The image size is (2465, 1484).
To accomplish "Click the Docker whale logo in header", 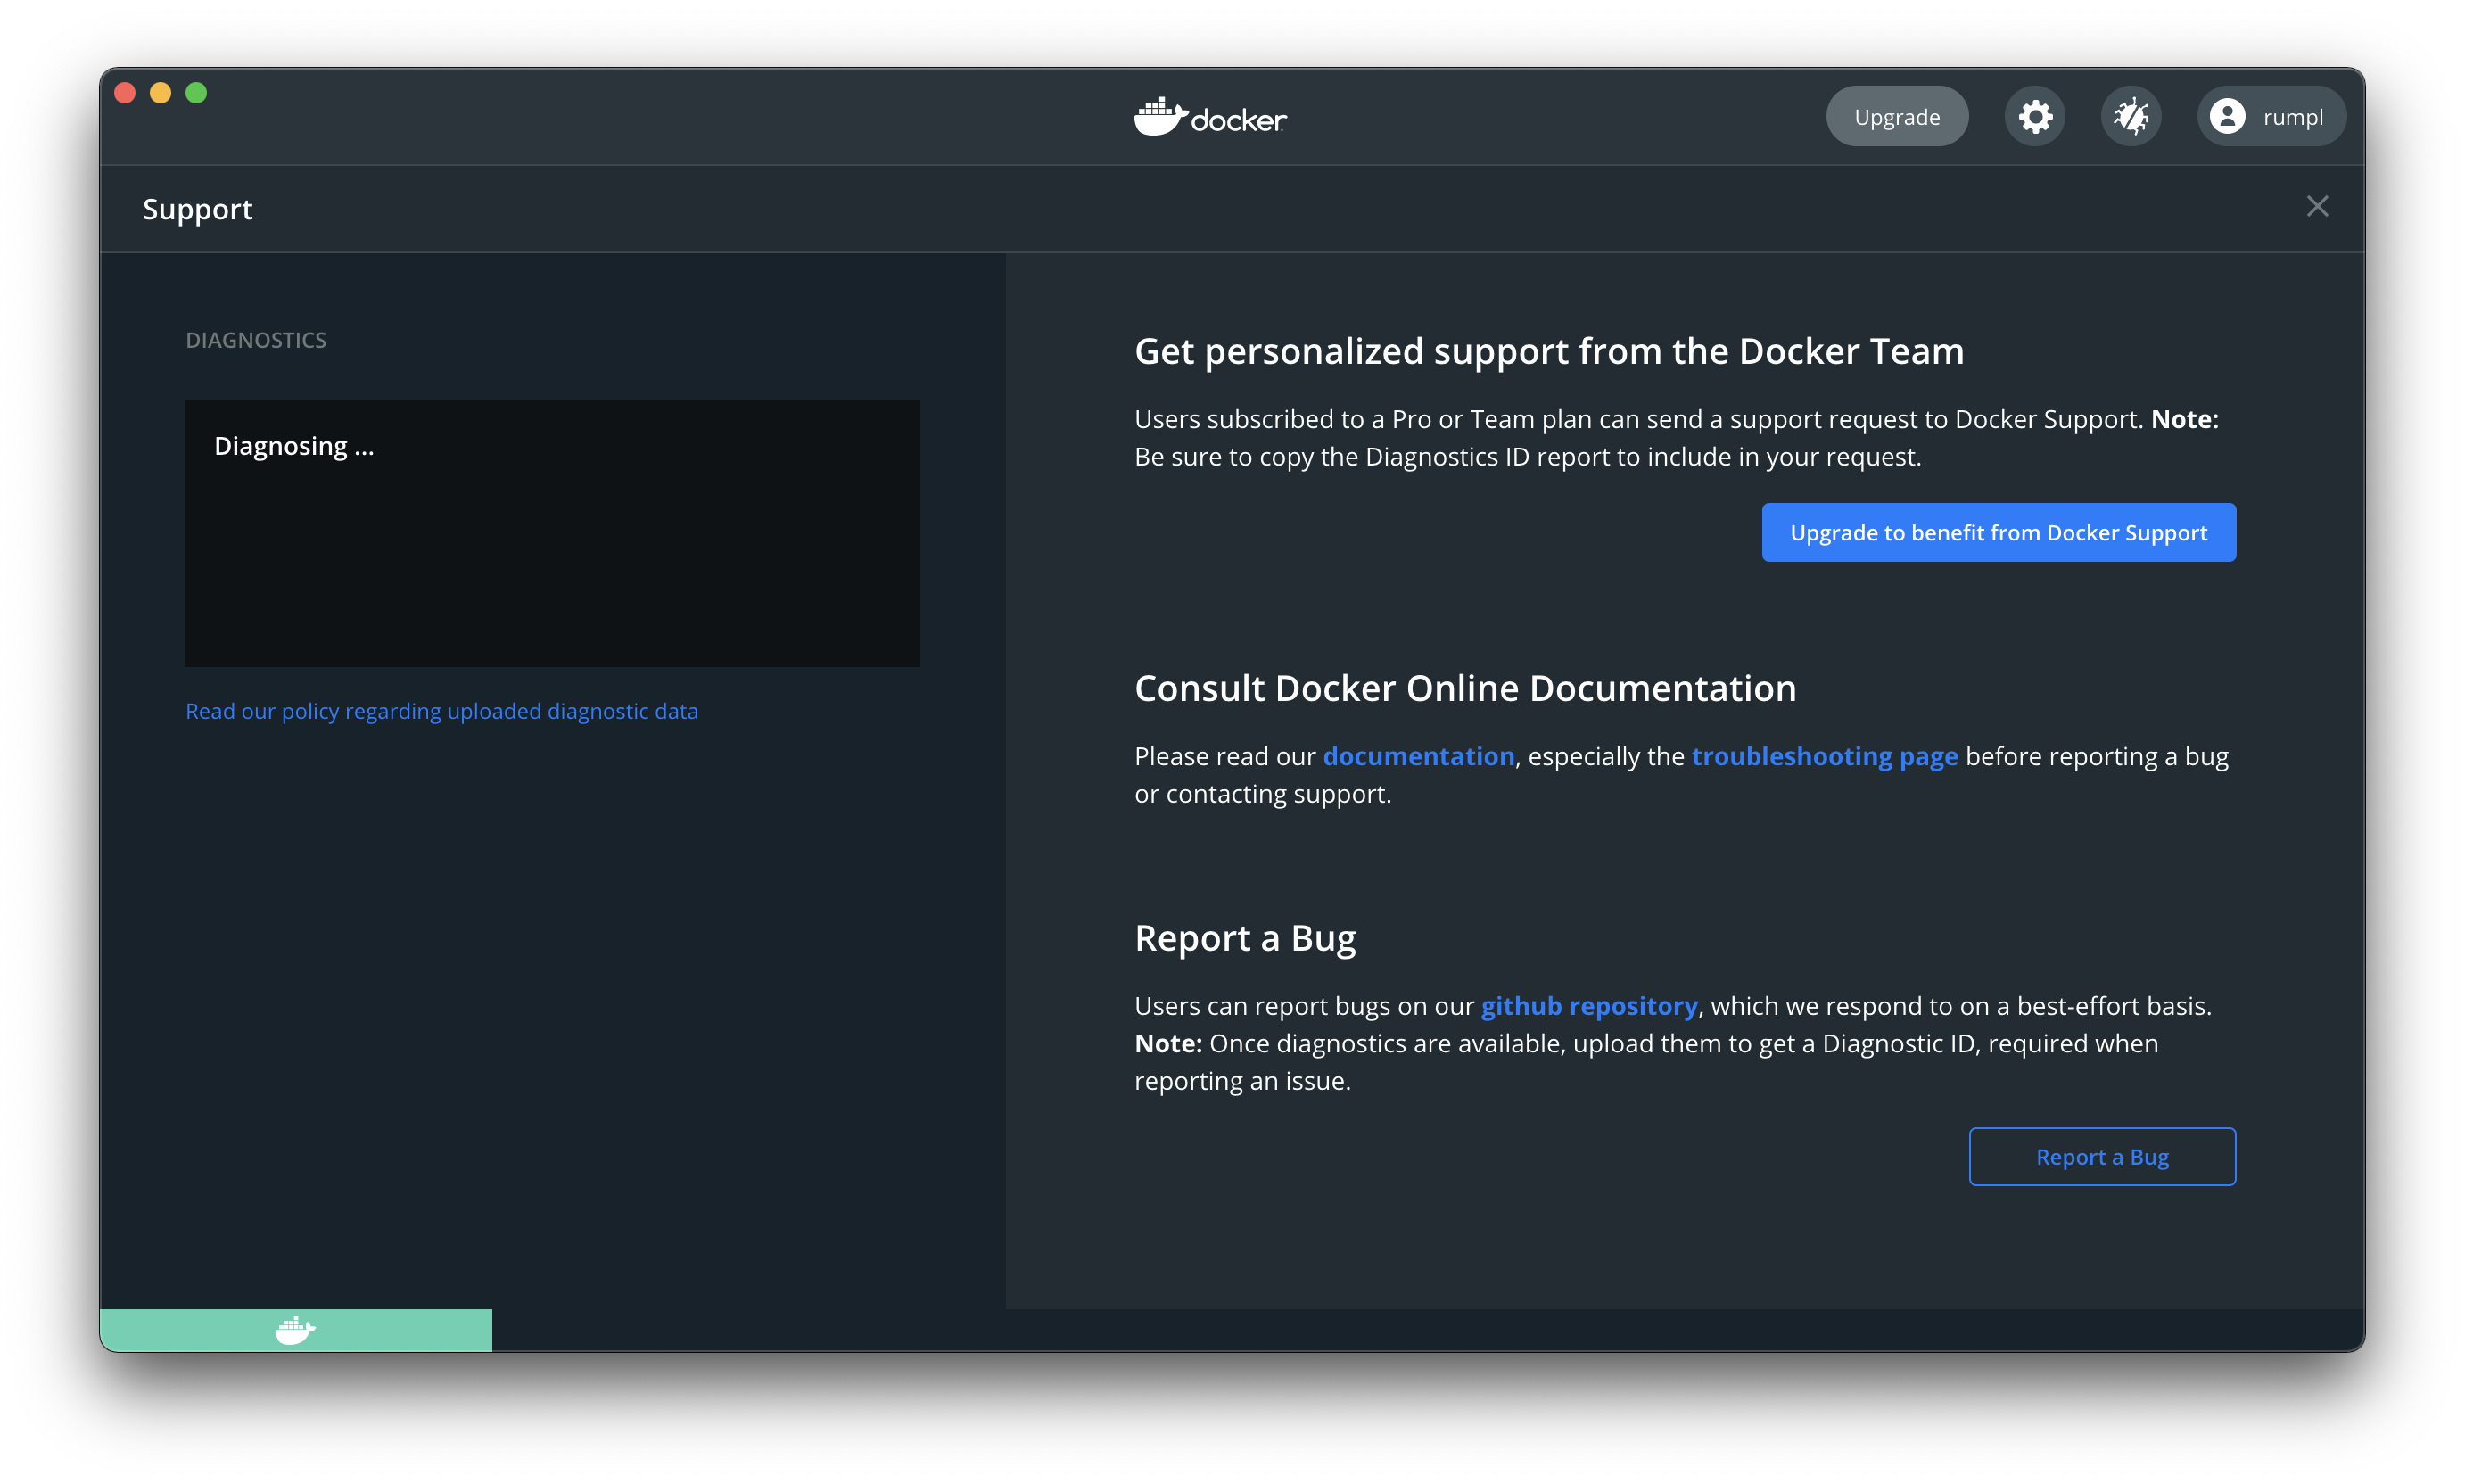I will 1160,118.
